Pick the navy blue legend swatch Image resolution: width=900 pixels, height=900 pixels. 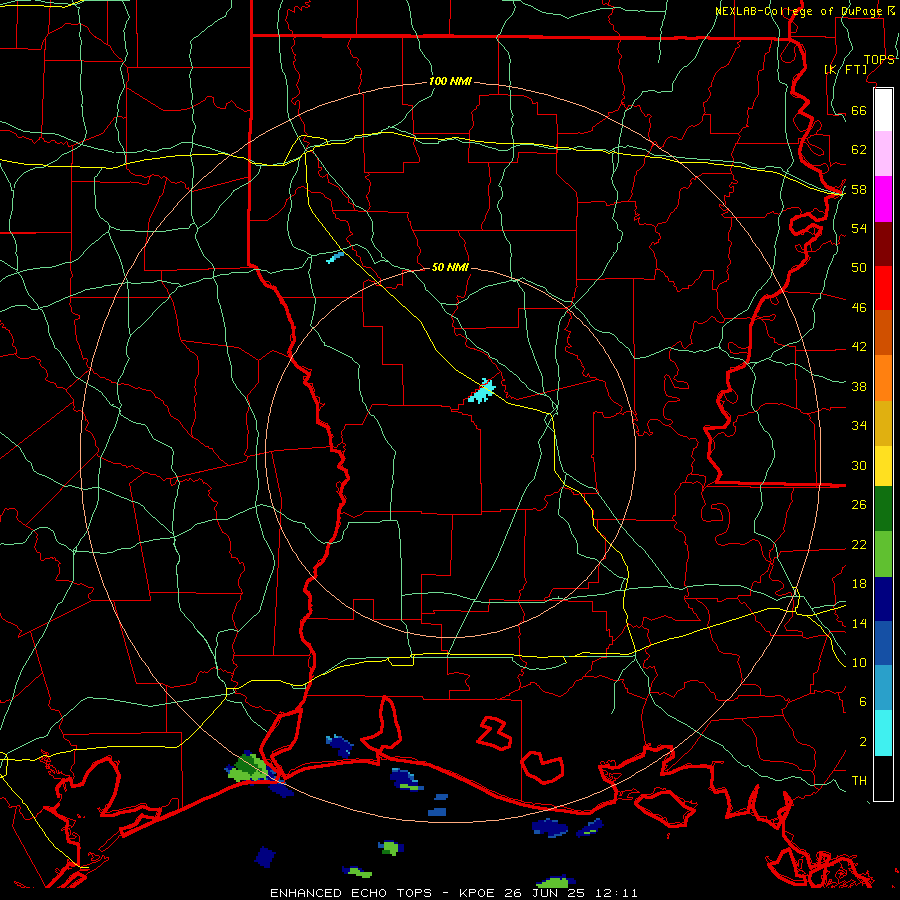[x=883, y=599]
